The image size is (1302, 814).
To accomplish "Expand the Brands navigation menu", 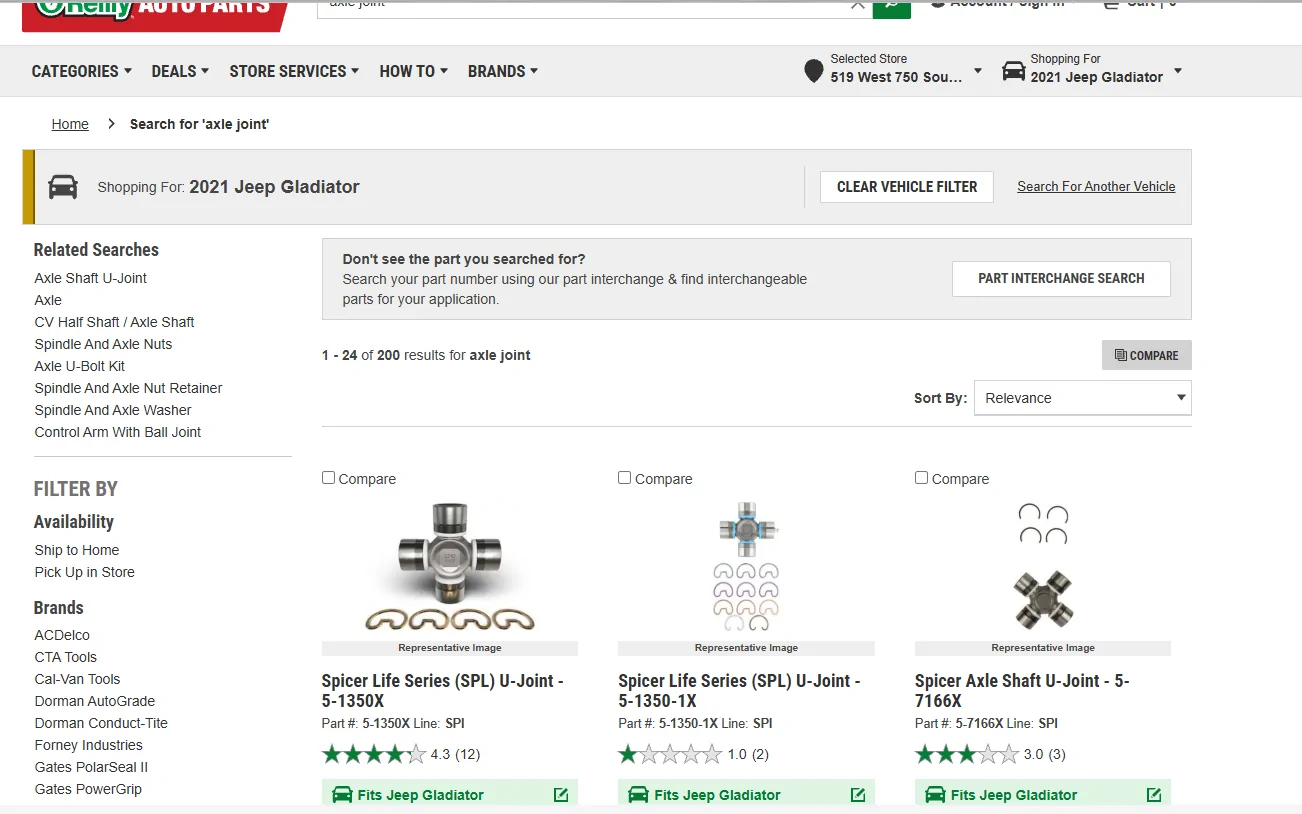I will coord(503,71).
